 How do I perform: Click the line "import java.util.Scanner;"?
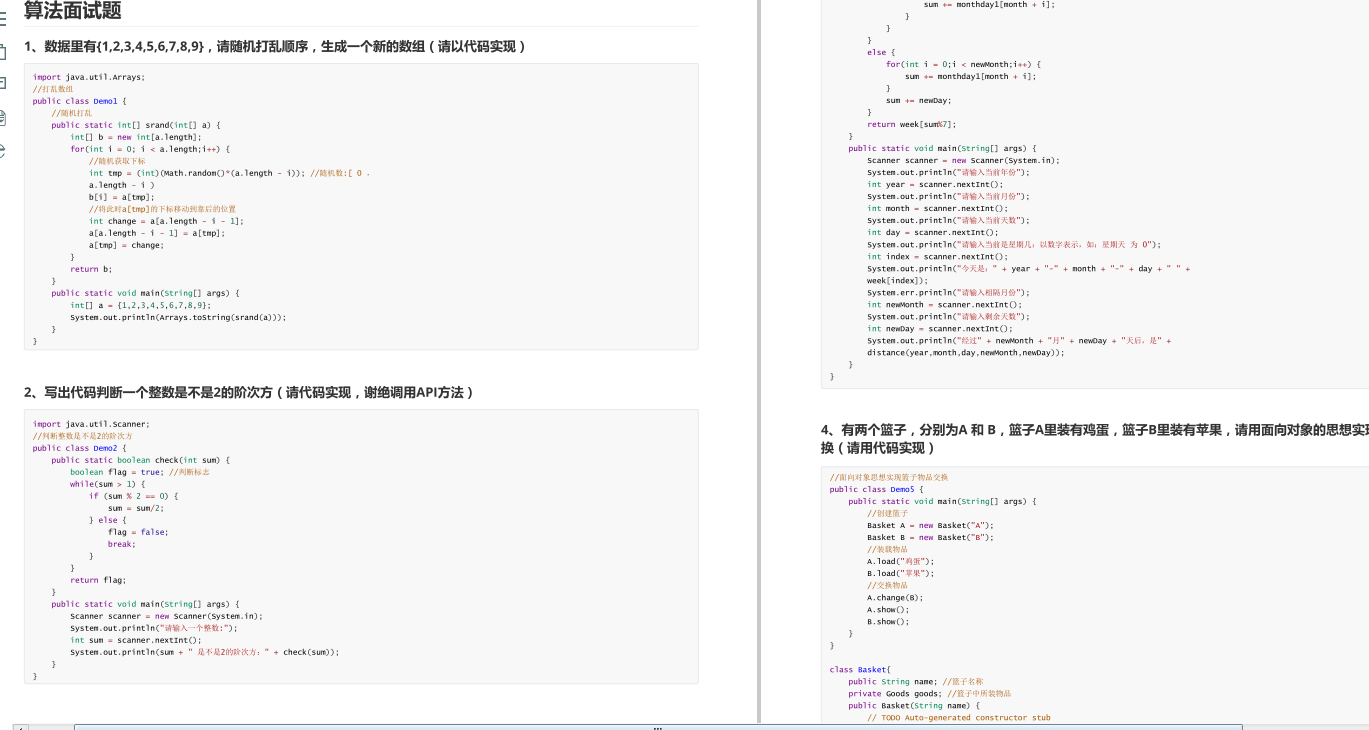[x=91, y=424]
